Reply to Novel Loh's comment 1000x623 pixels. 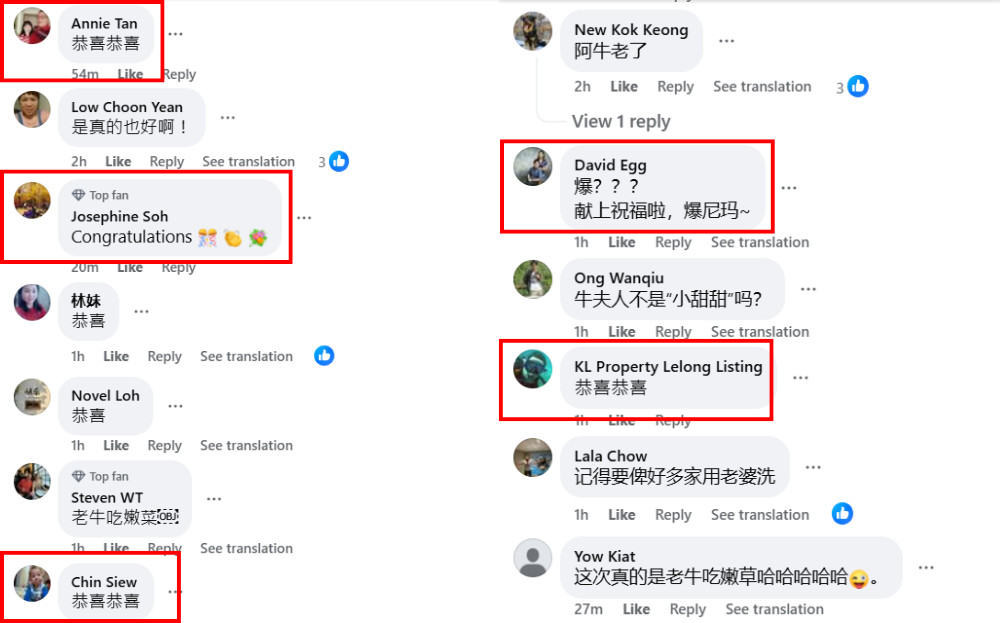pos(165,446)
